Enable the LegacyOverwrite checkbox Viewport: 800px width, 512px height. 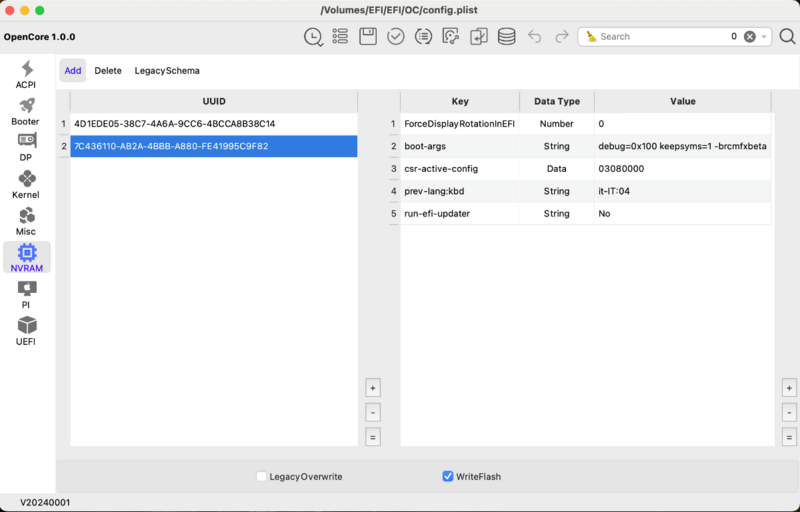262,477
